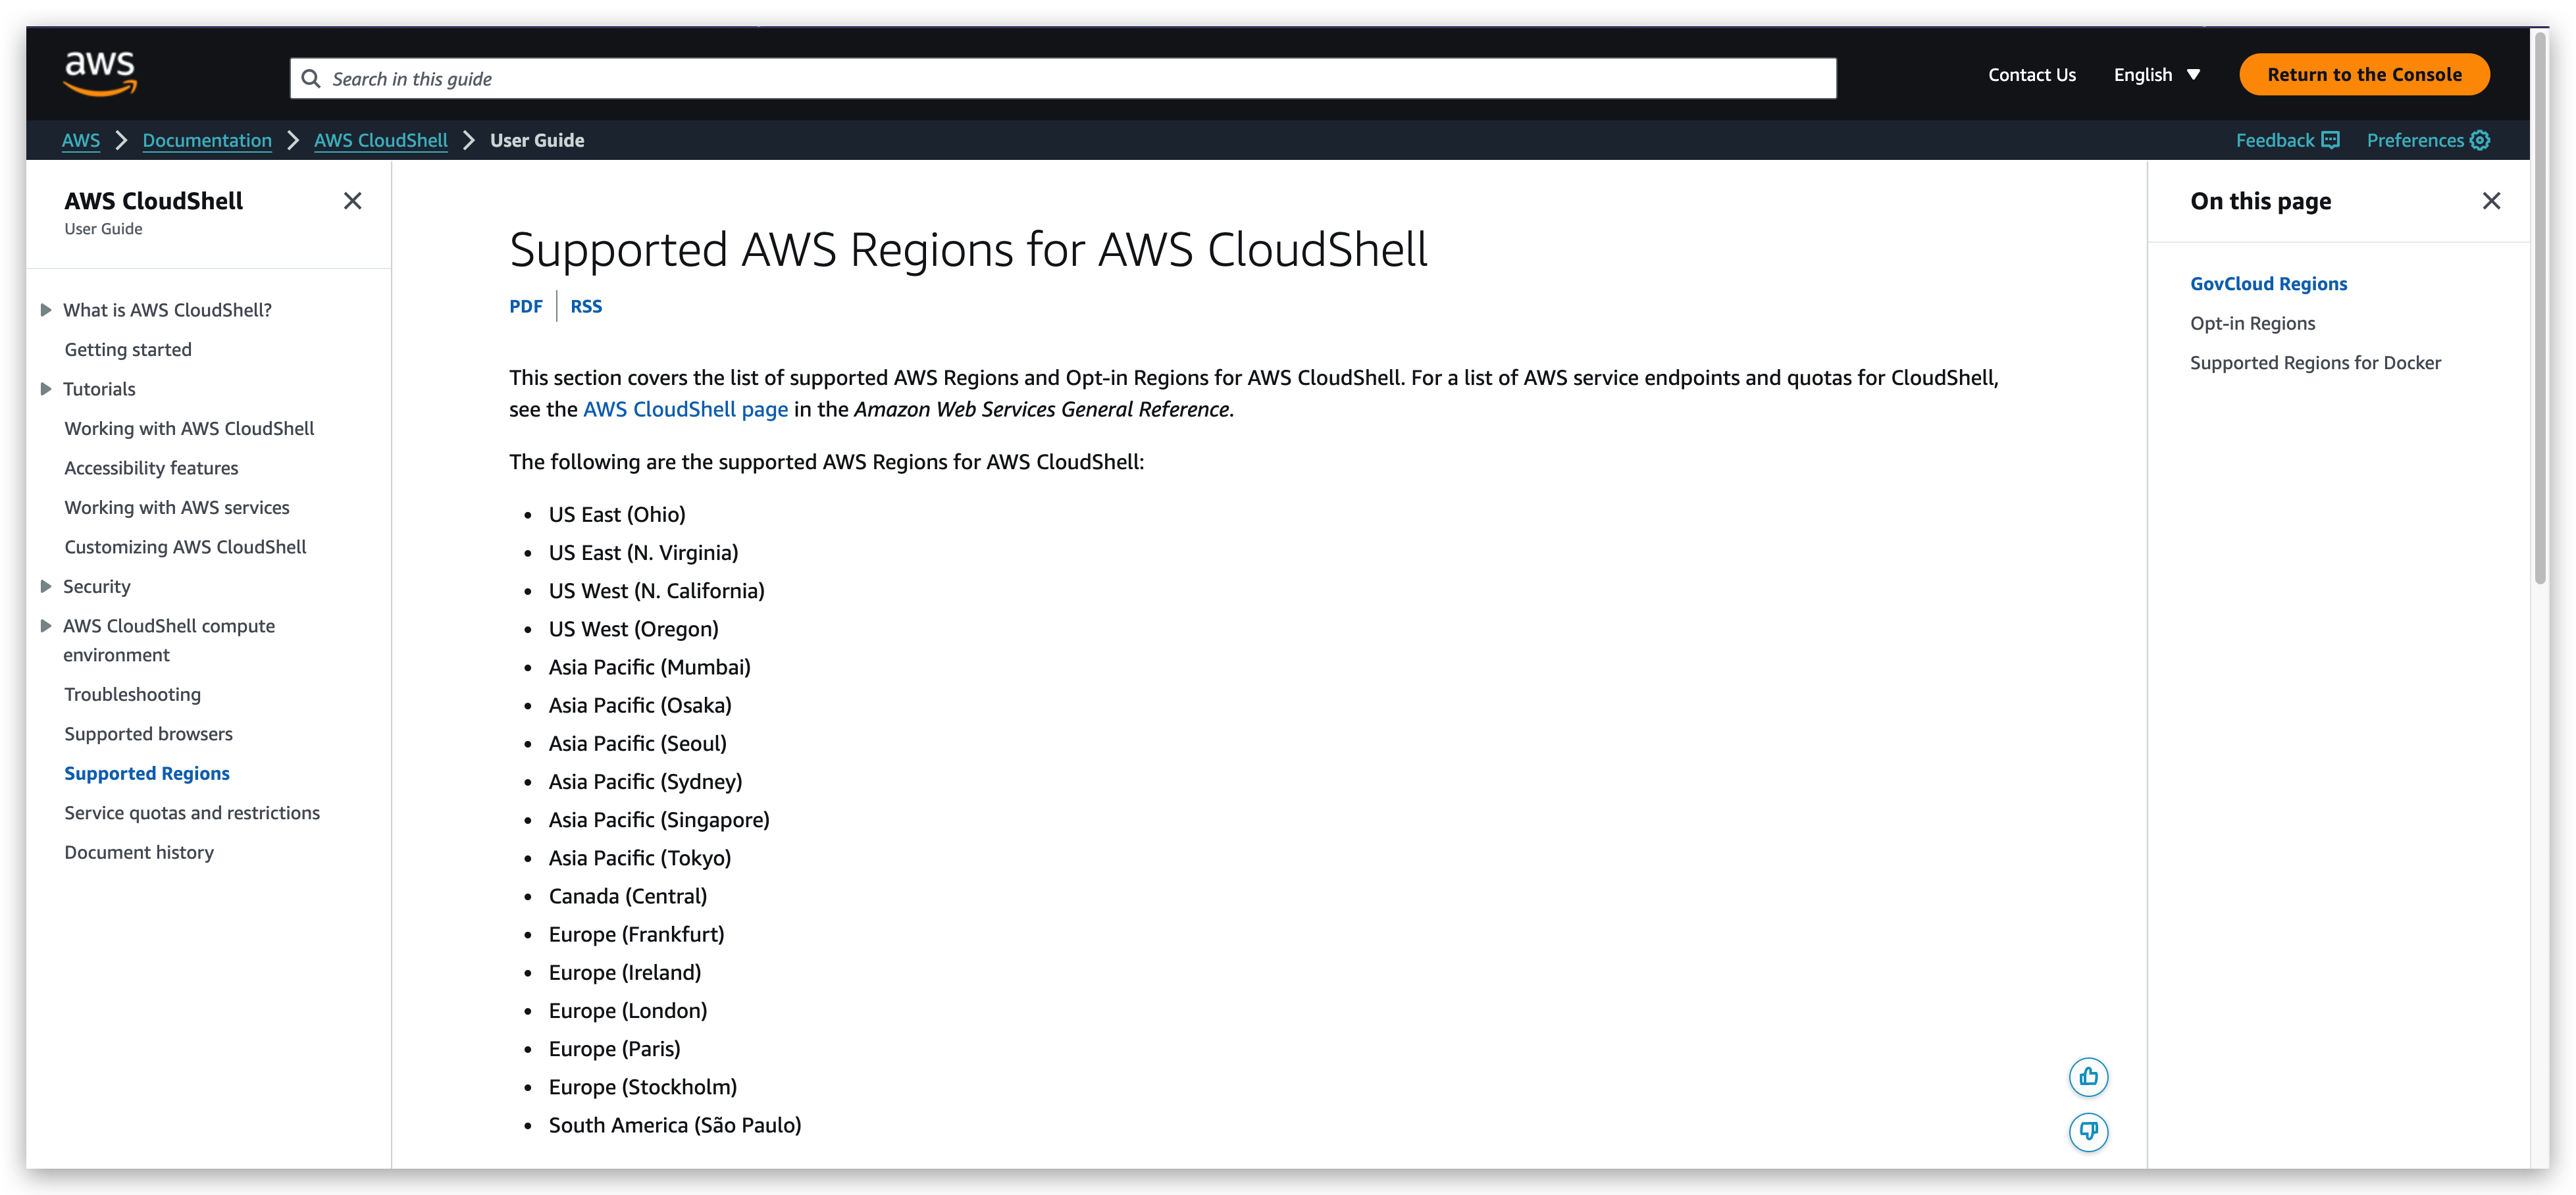
Task: Expand the Security section
Action: [46, 586]
